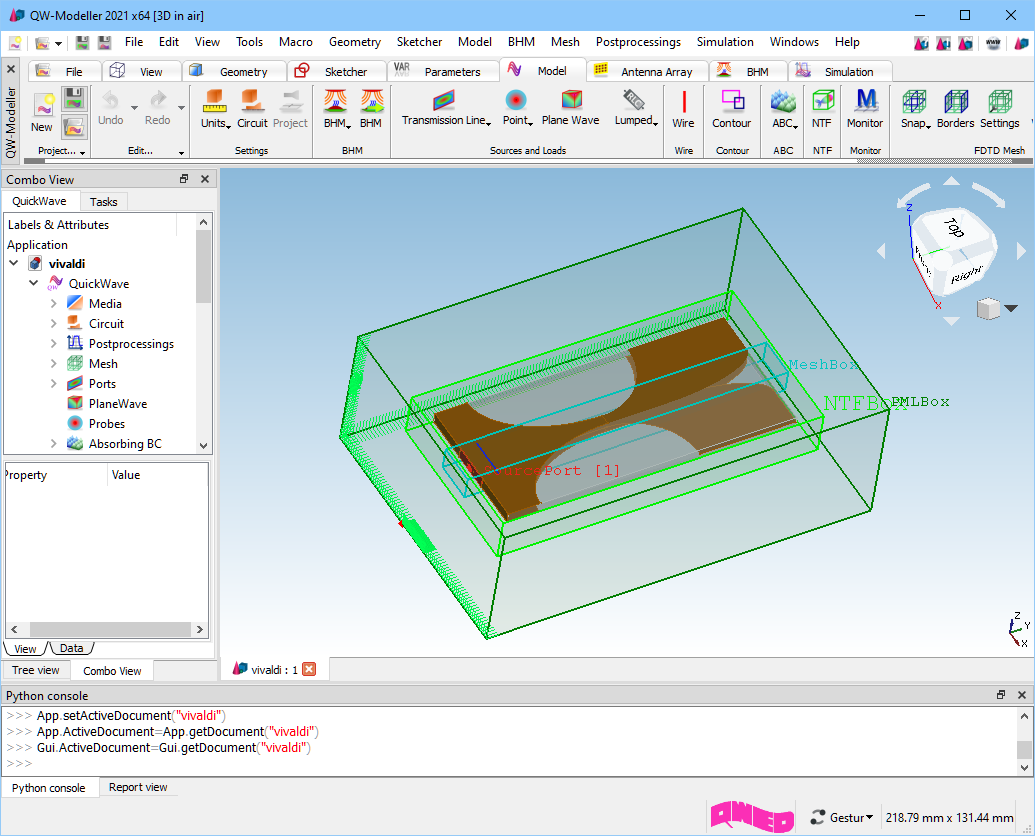This screenshot has width=1035, height=836.
Task: Expand the Circuit tree node
Action: pos(54,323)
